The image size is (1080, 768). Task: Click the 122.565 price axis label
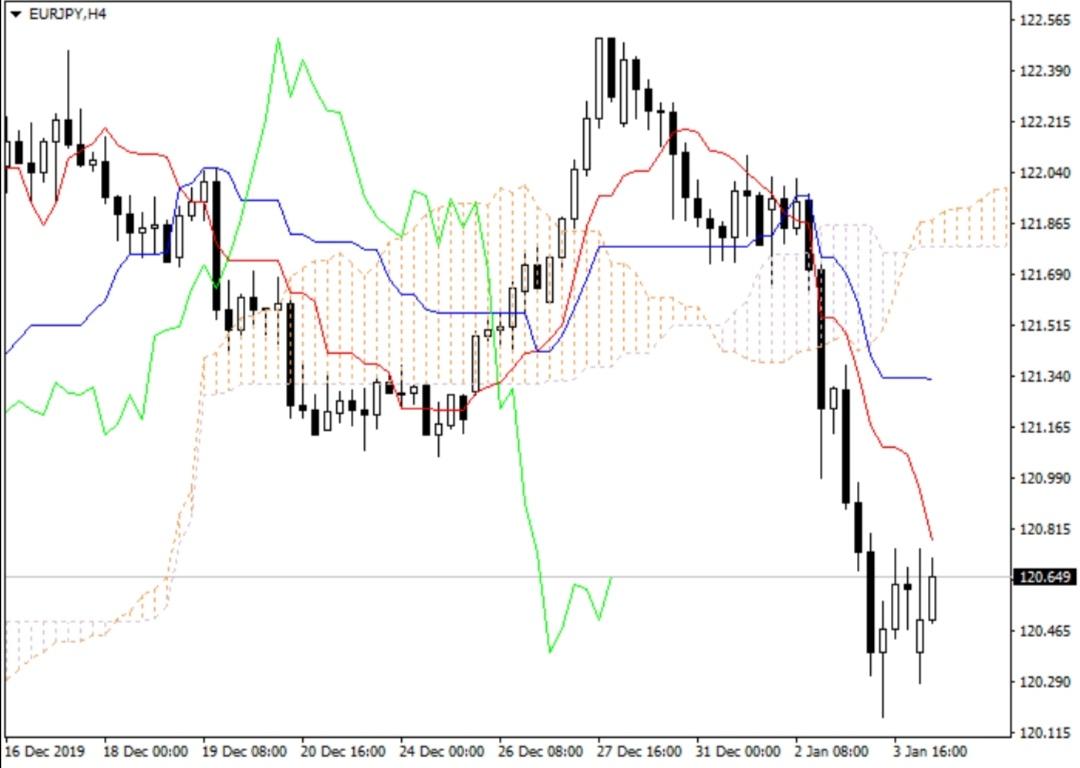(1045, 20)
